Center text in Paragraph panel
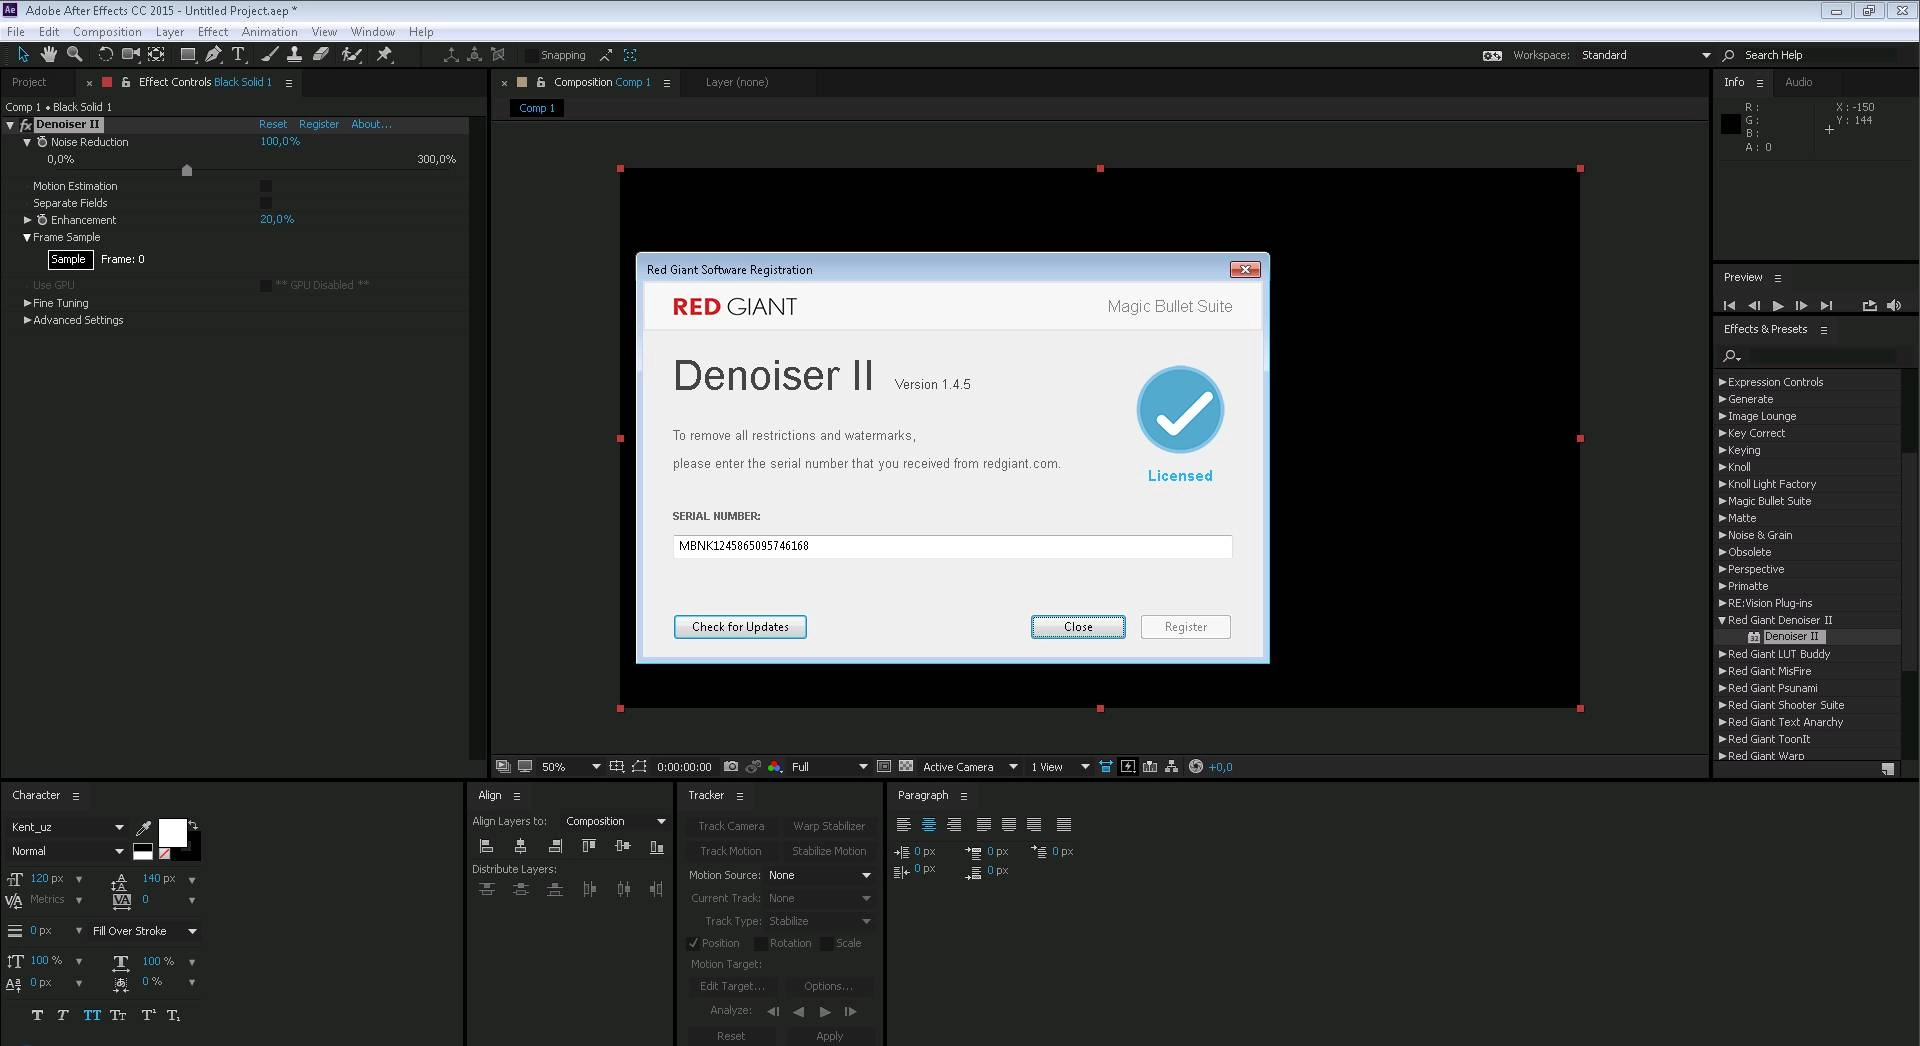This screenshot has height=1046, width=1920. point(929,825)
